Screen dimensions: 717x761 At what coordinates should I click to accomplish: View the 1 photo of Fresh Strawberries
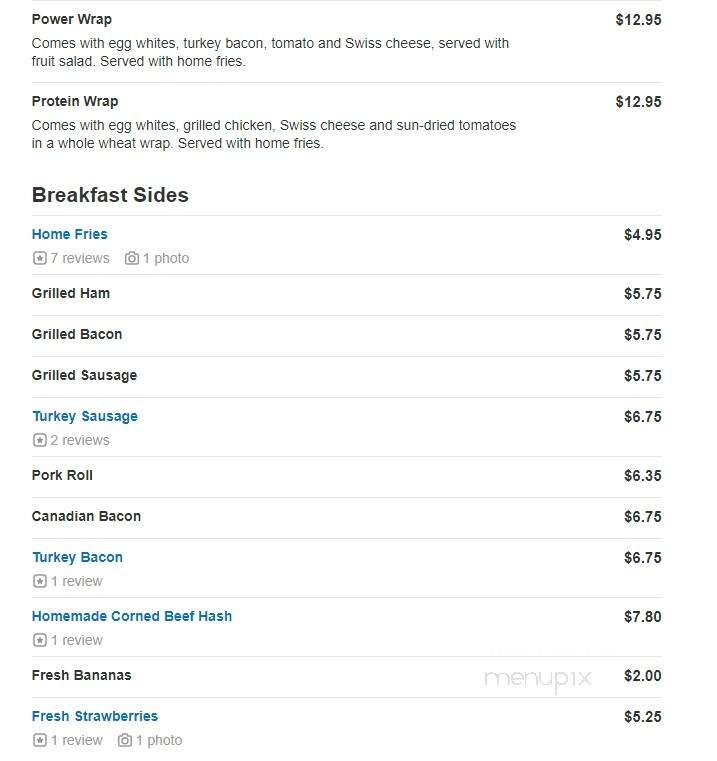[x=159, y=740]
